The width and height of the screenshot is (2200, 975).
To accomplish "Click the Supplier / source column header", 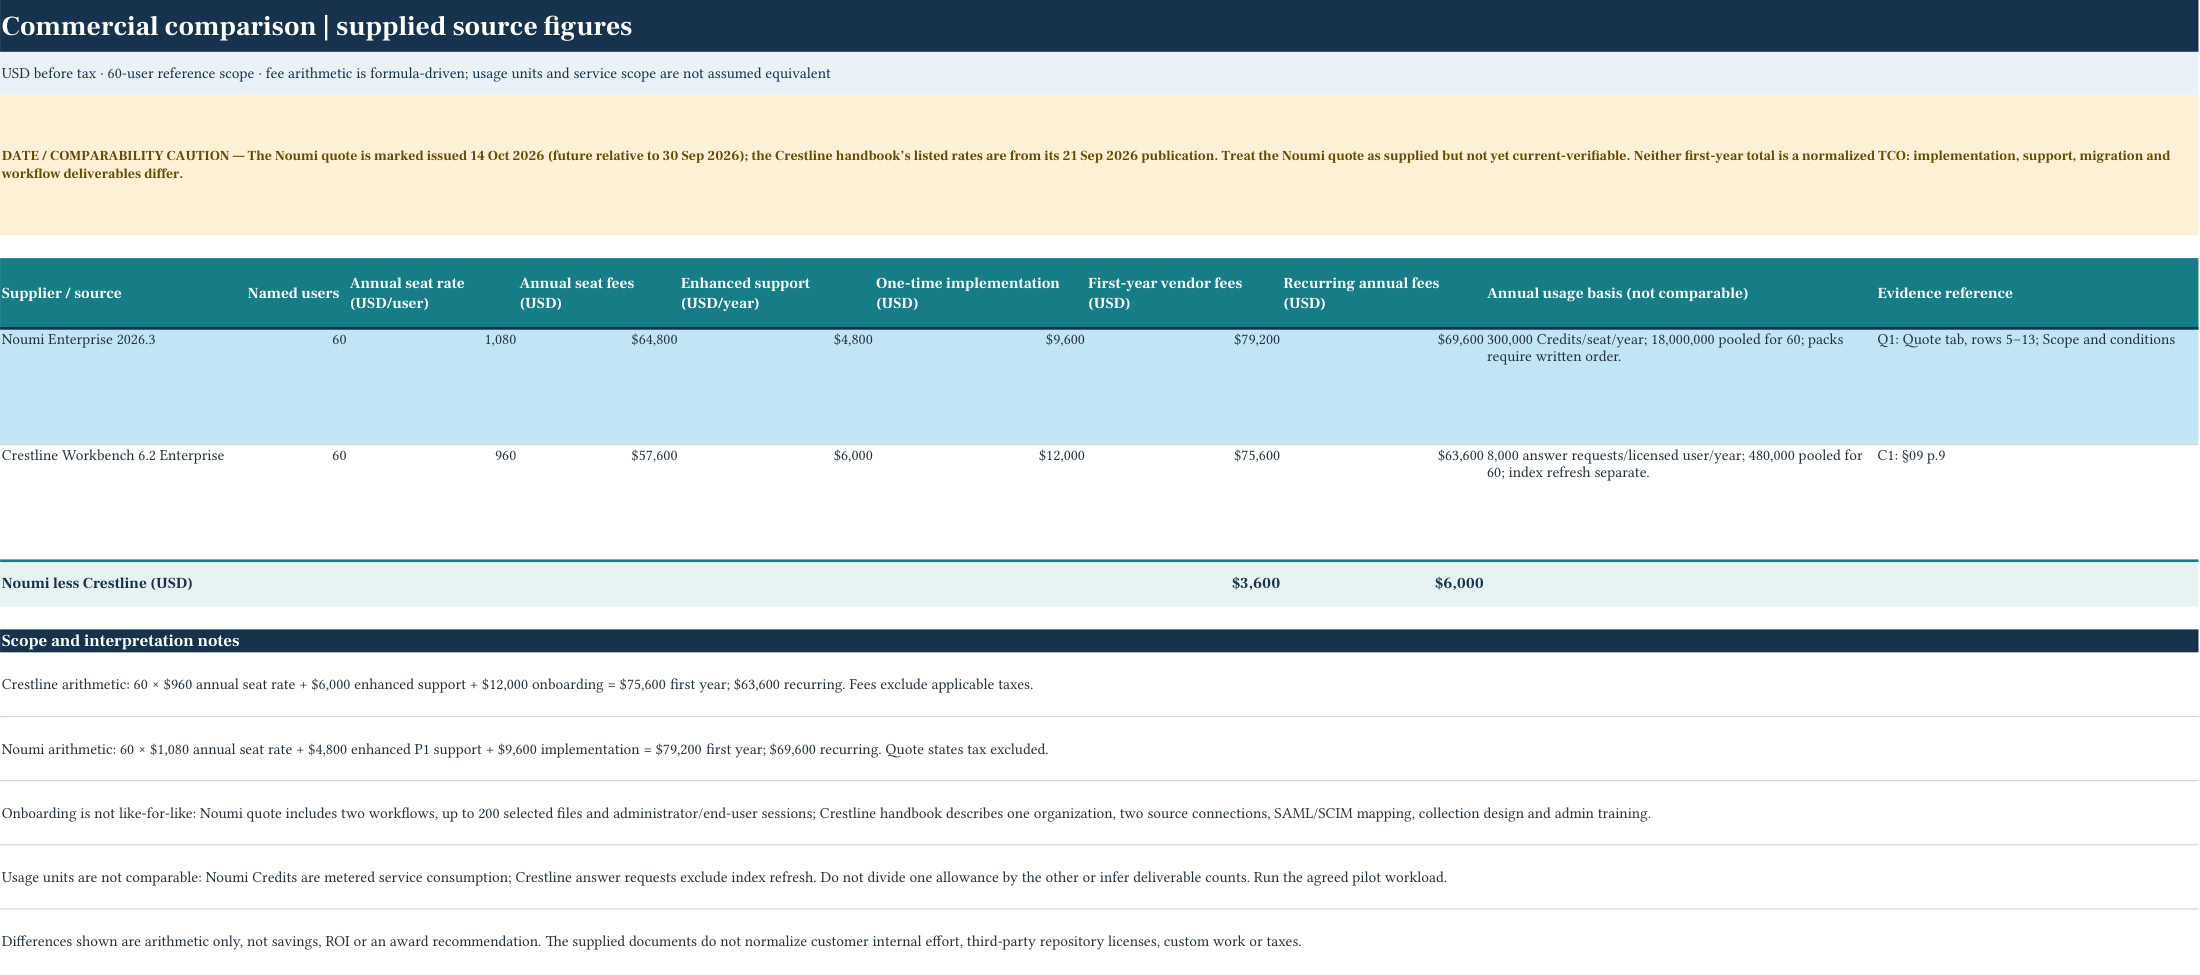I will tap(123, 293).
